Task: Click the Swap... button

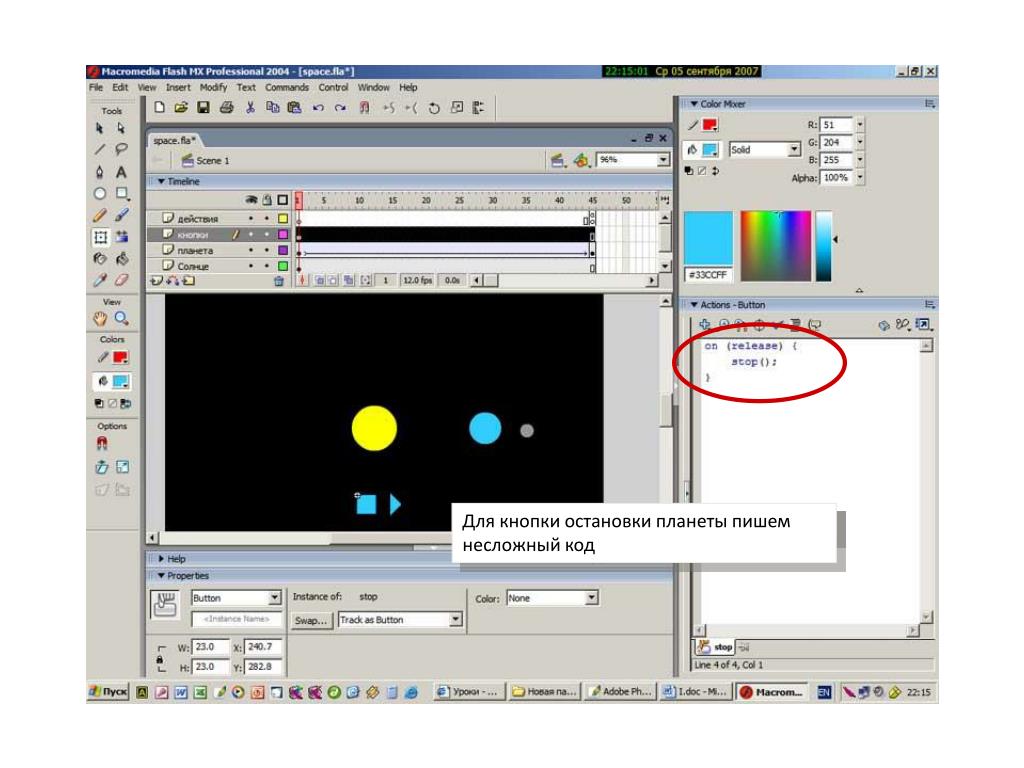Action: (311, 620)
